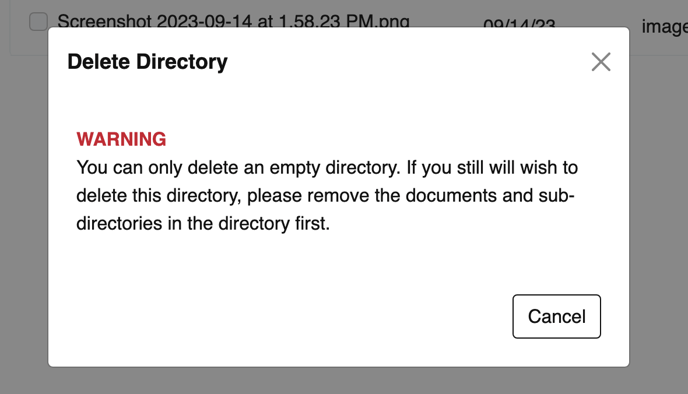Image resolution: width=688 pixels, height=394 pixels.
Task: Click the dimmed backdrop below the dialog
Action: (x=339, y=381)
